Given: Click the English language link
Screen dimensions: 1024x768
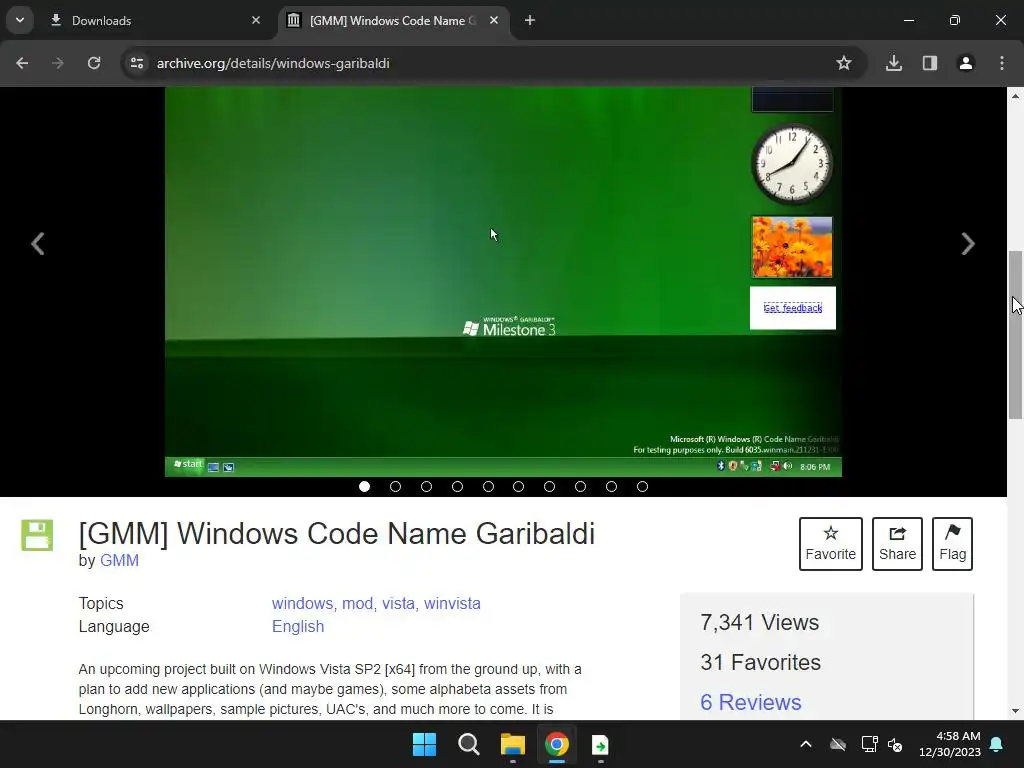Looking at the screenshot, I should pyautogui.click(x=298, y=626).
